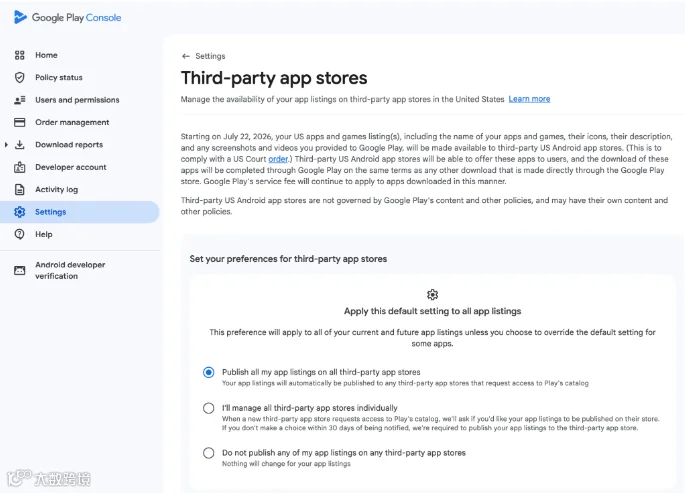This screenshot has width=685, height=493.
Task: Click the Android developer verification icon
Action: [19, 270]
